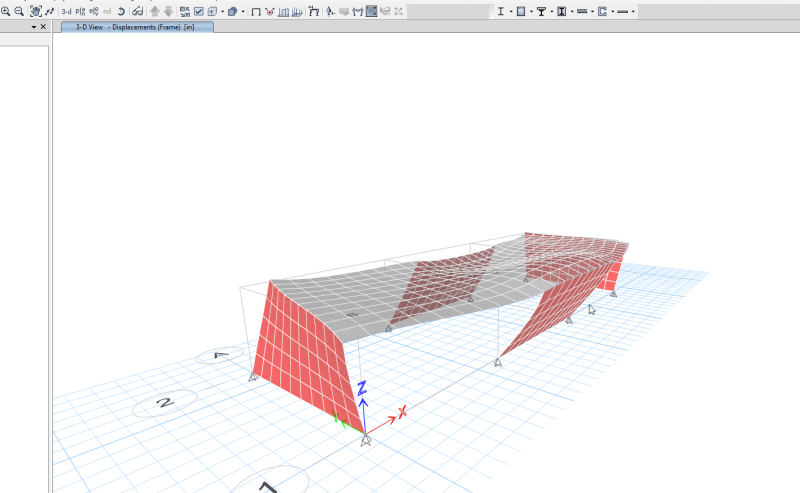
Task: Set the plan XY view
Action: point(80,11)
